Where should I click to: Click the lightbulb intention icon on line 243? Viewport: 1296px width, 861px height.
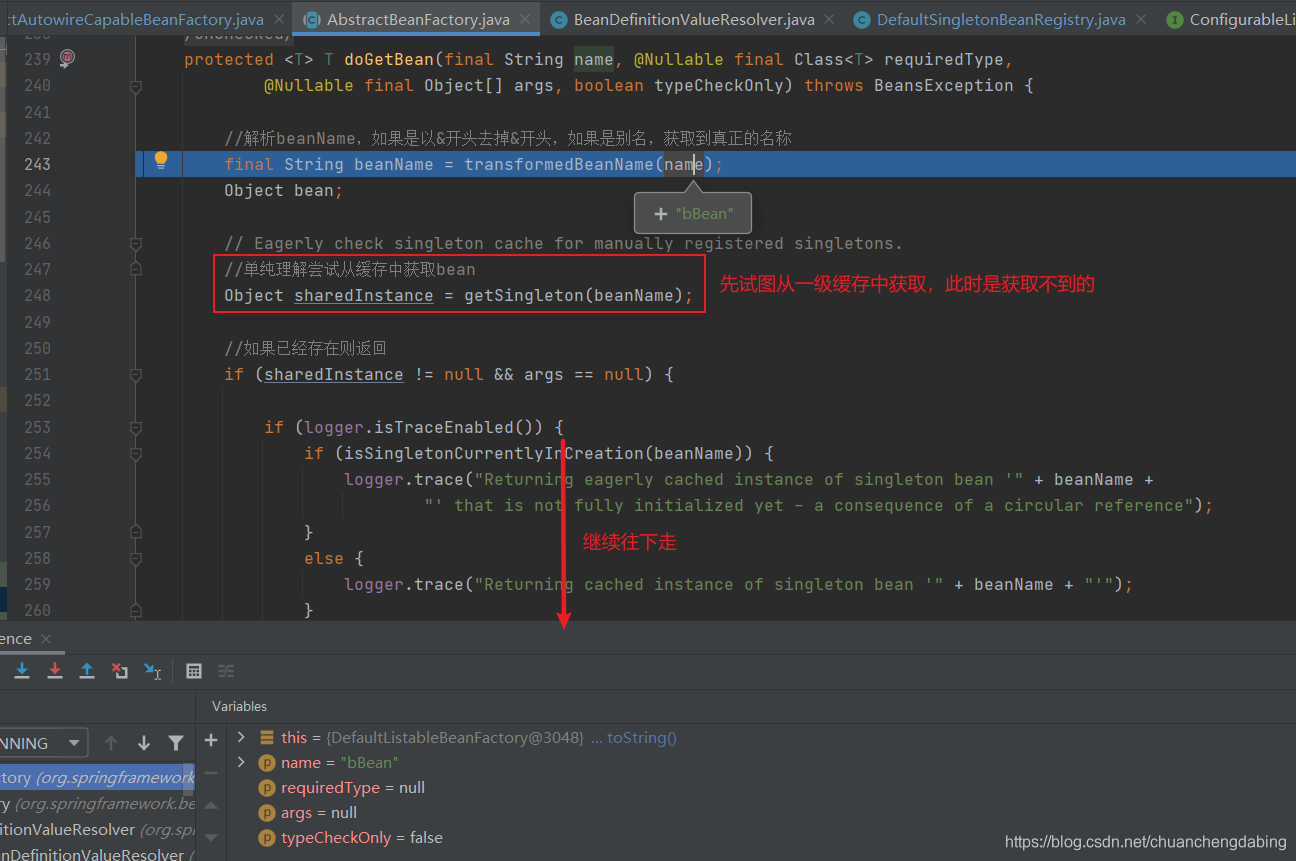(160, 160)
